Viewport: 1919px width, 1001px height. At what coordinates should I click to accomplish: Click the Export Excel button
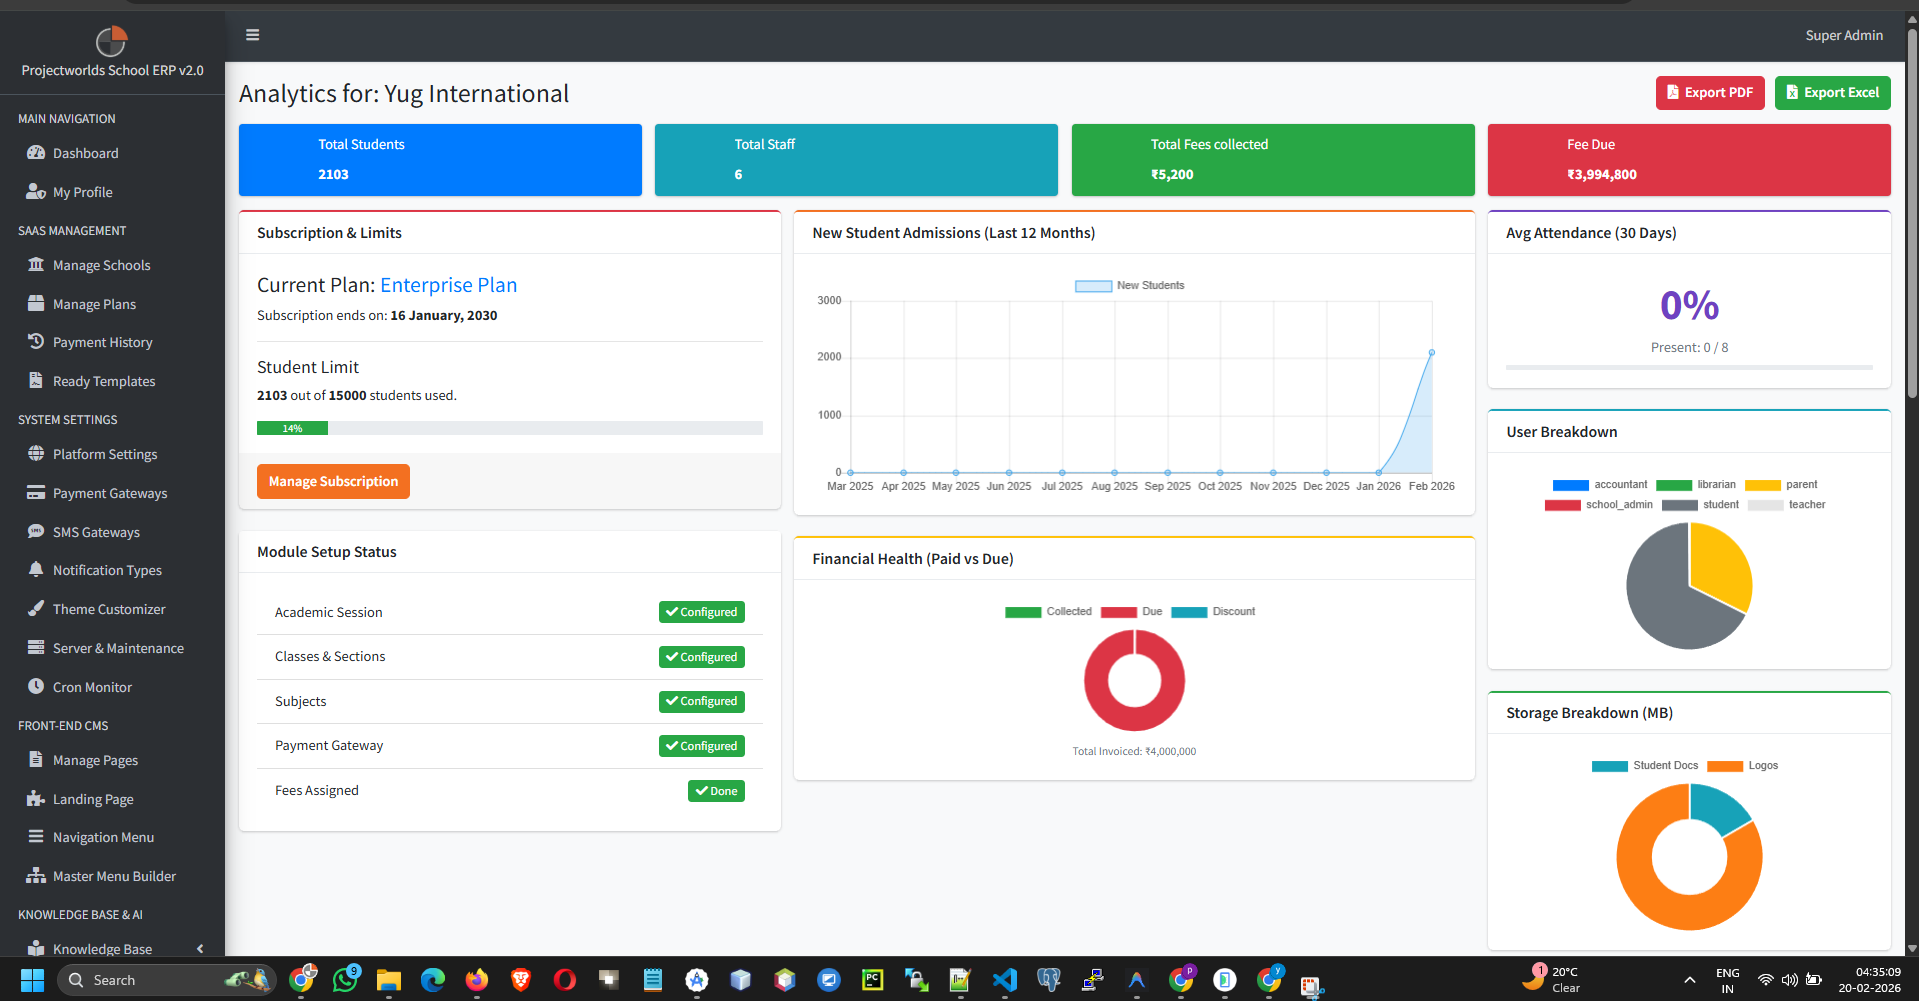(1832, 92)
